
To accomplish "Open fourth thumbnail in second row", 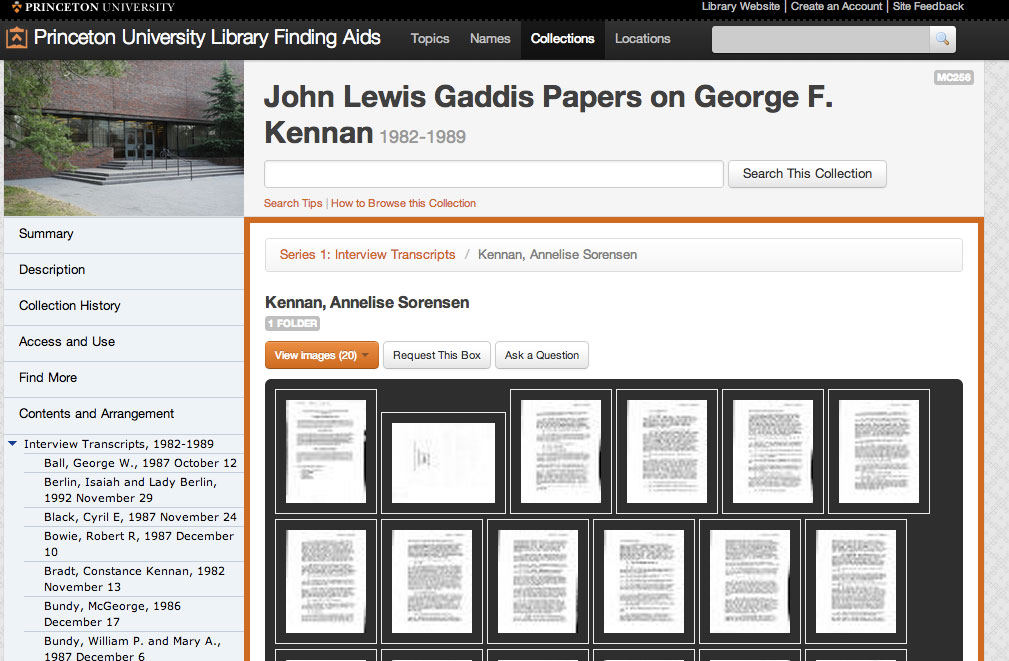I will tap(644, 581).
